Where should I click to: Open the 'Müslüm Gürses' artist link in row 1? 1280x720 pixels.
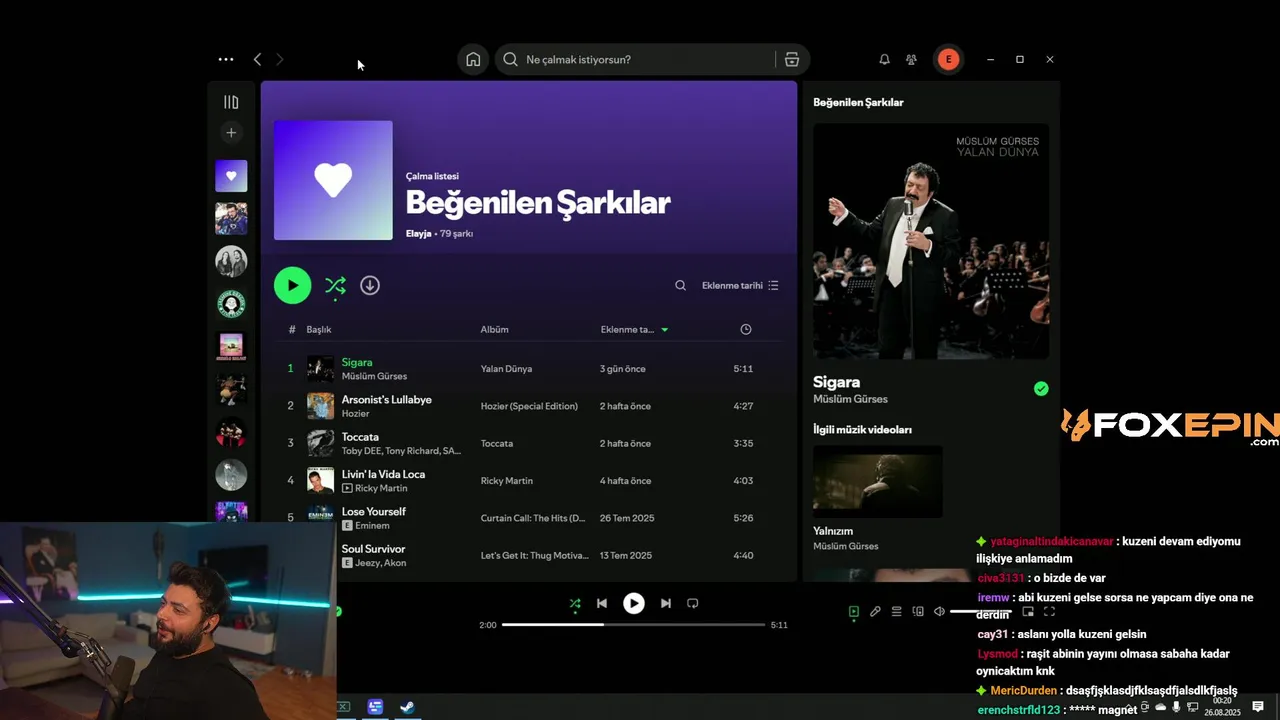pos(374,377)
